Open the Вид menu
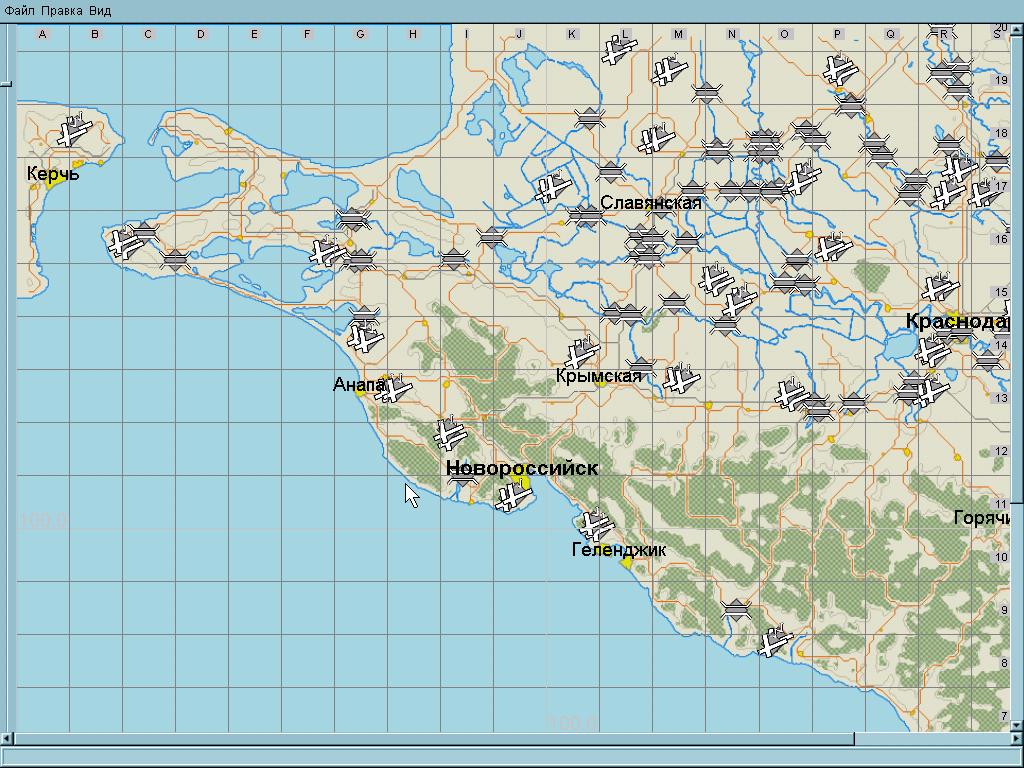Viewport: 1024px width, 768px height. pos(100,10)
